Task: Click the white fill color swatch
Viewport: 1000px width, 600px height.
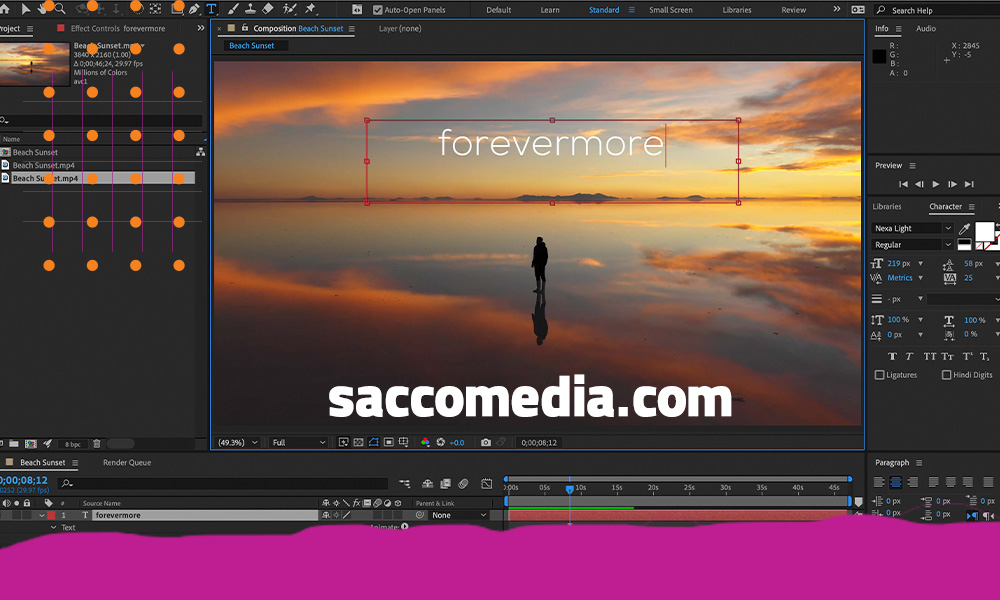Action: click(x=984, y=231)
